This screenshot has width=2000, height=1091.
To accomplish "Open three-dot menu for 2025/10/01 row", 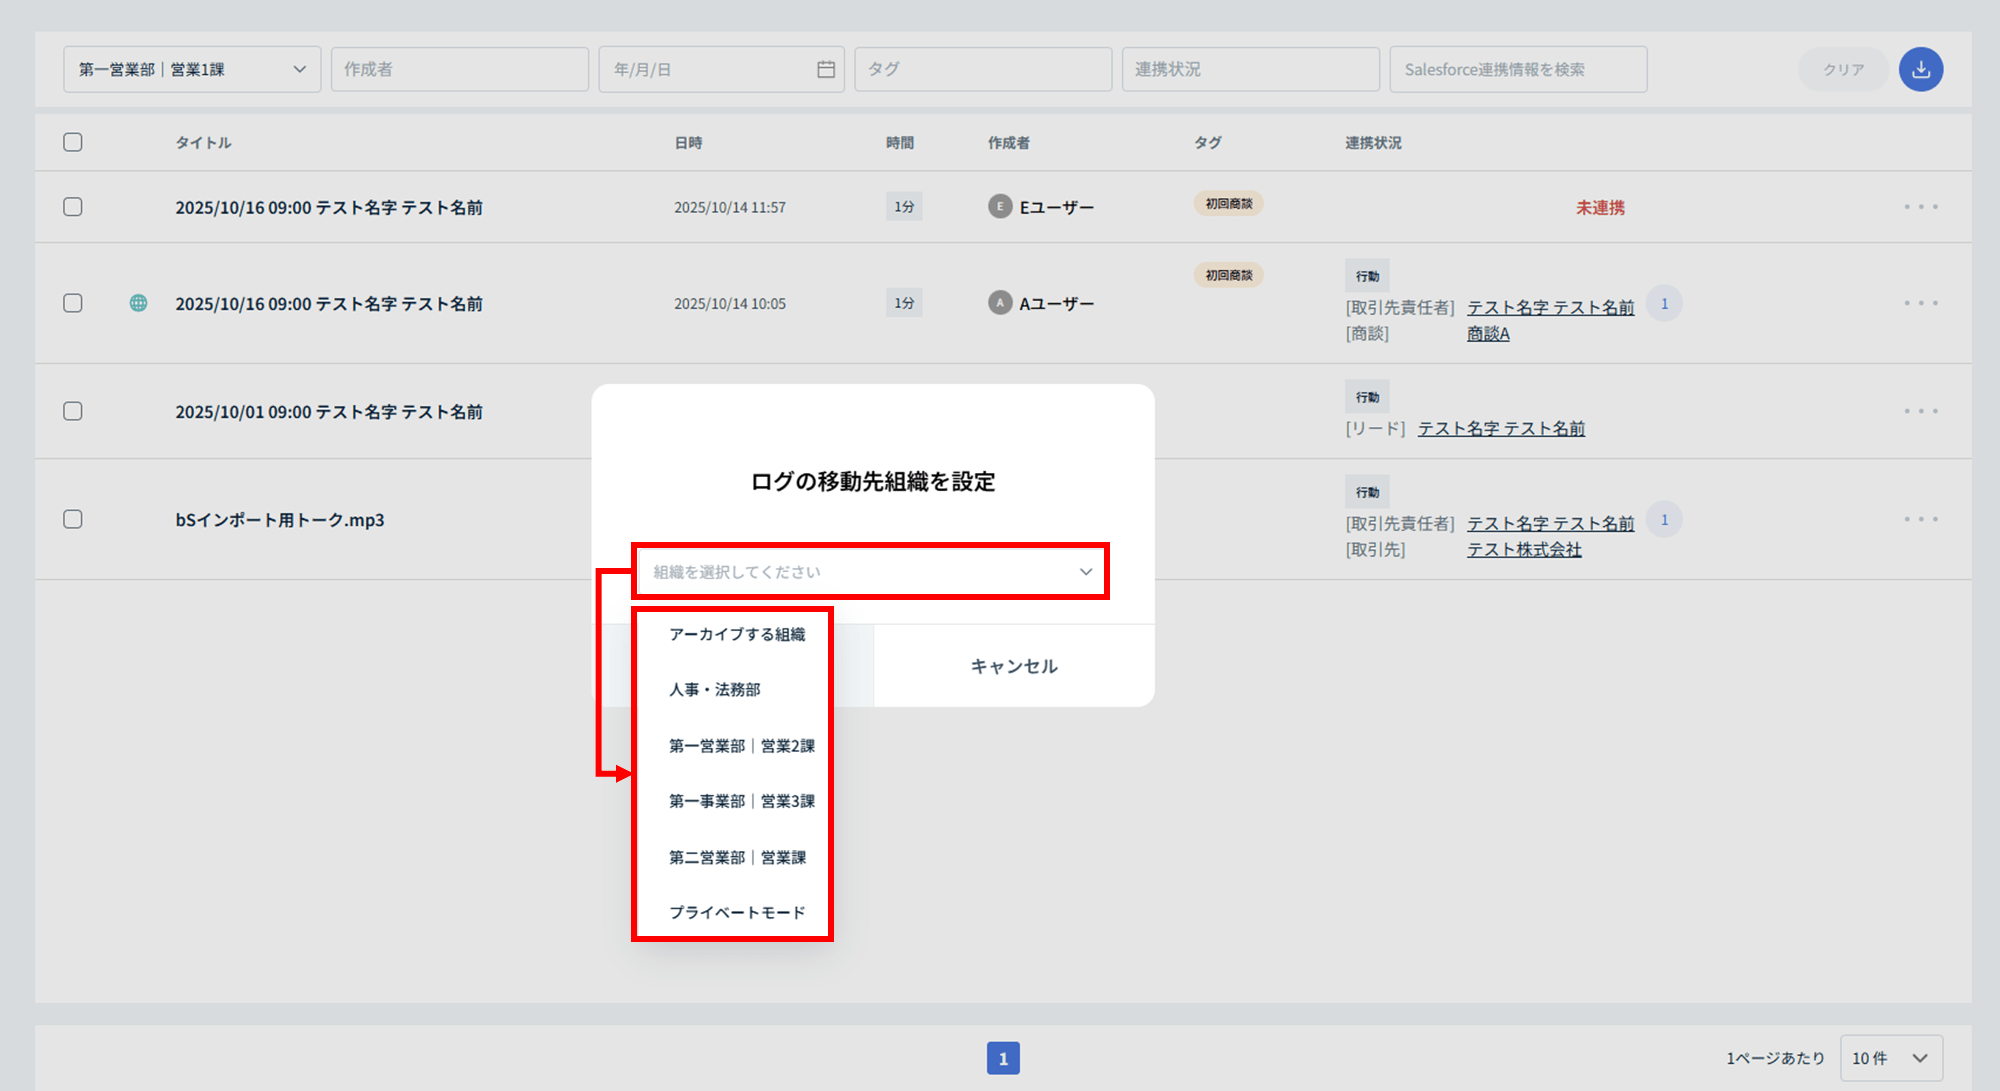I will point(1920,411).
